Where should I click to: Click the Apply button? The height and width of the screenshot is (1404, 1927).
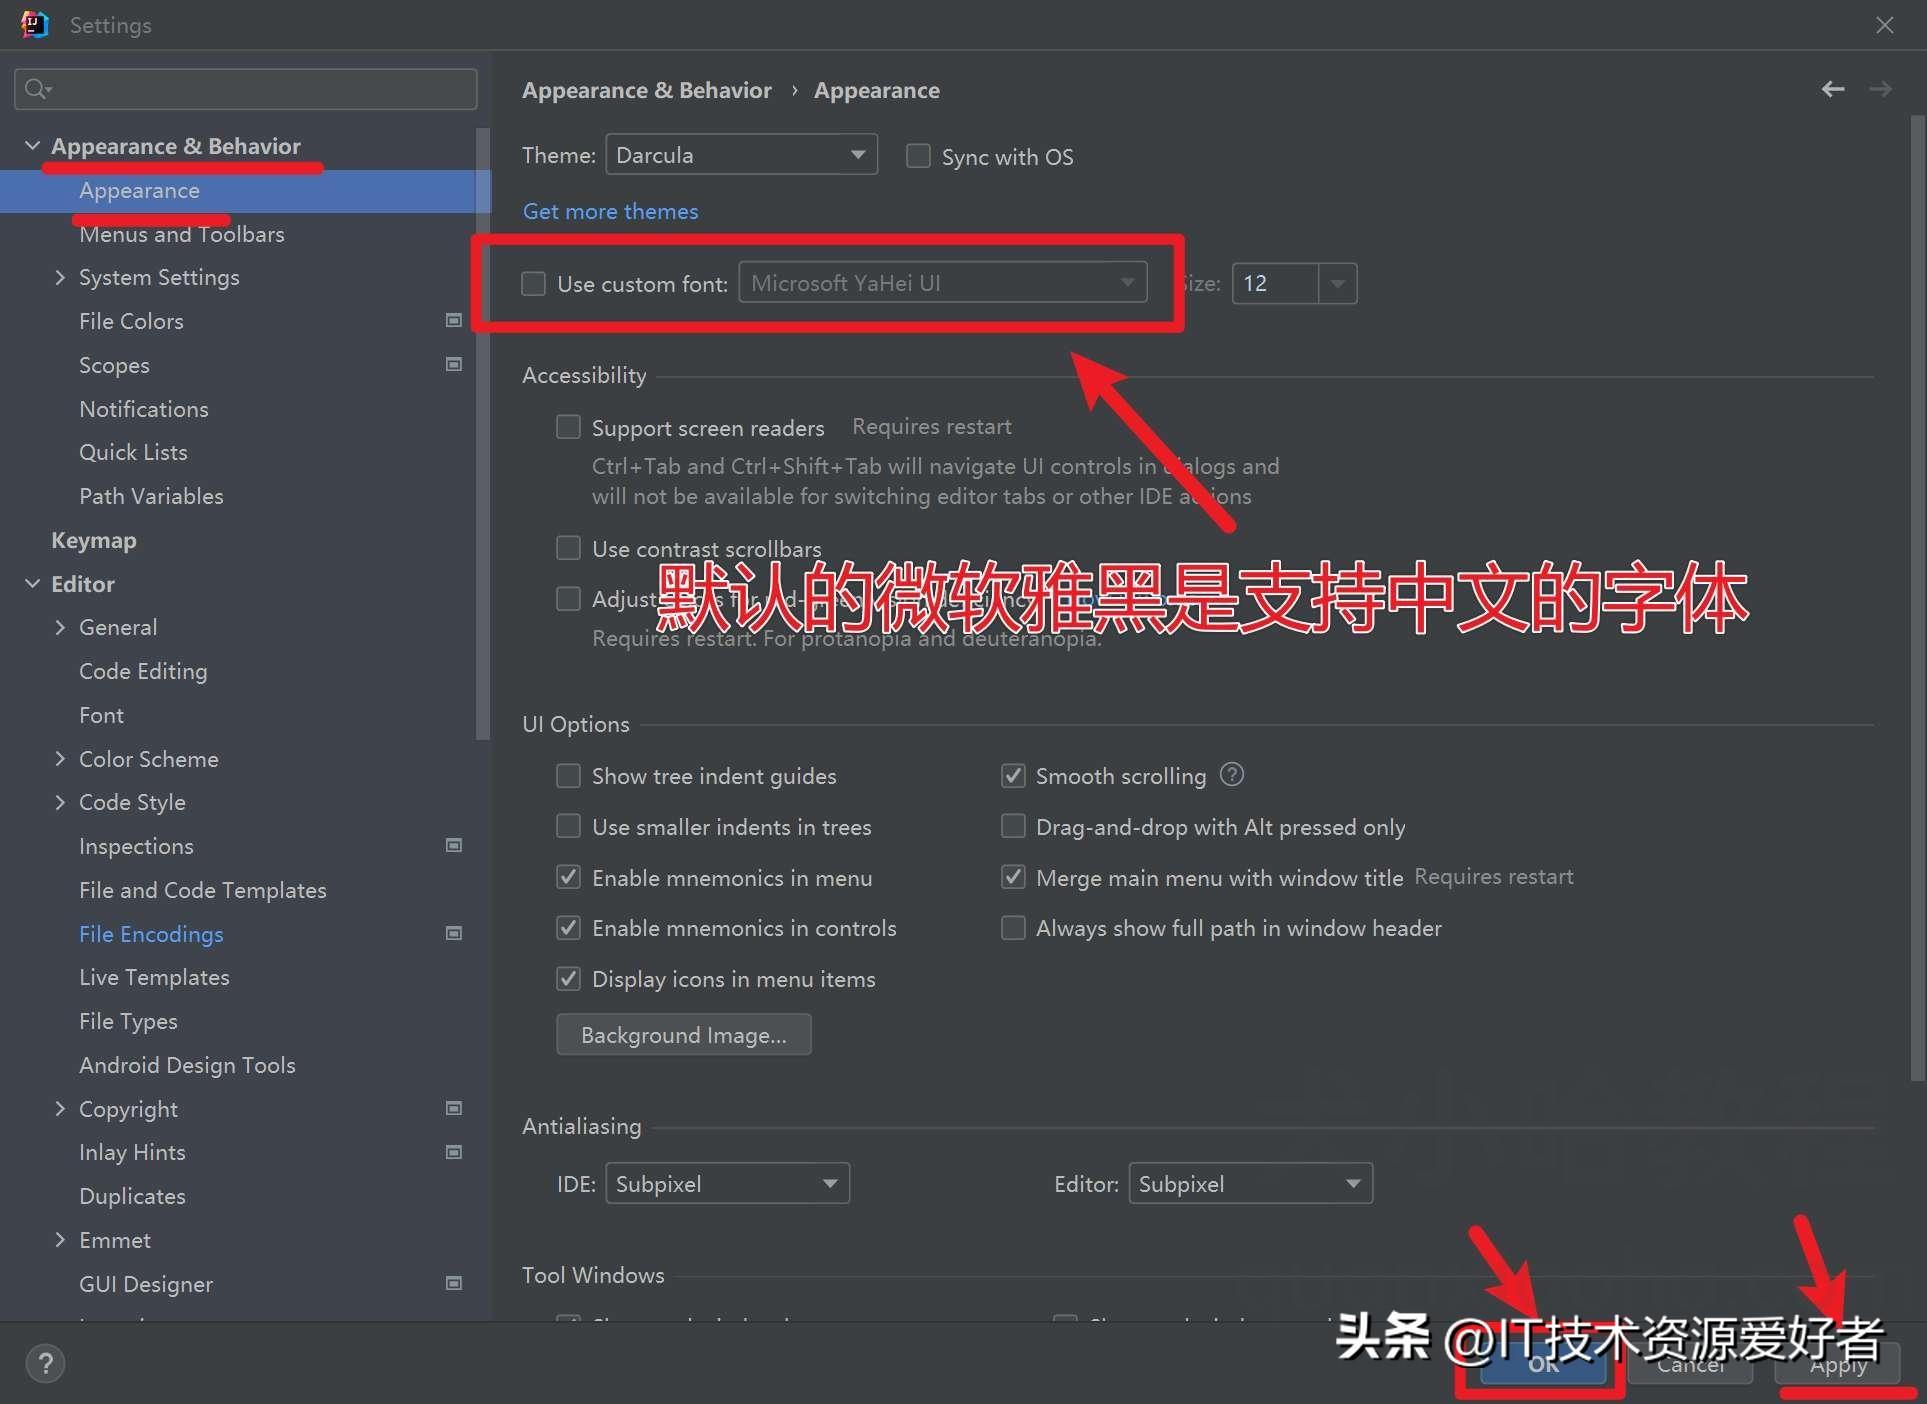1838,1364
